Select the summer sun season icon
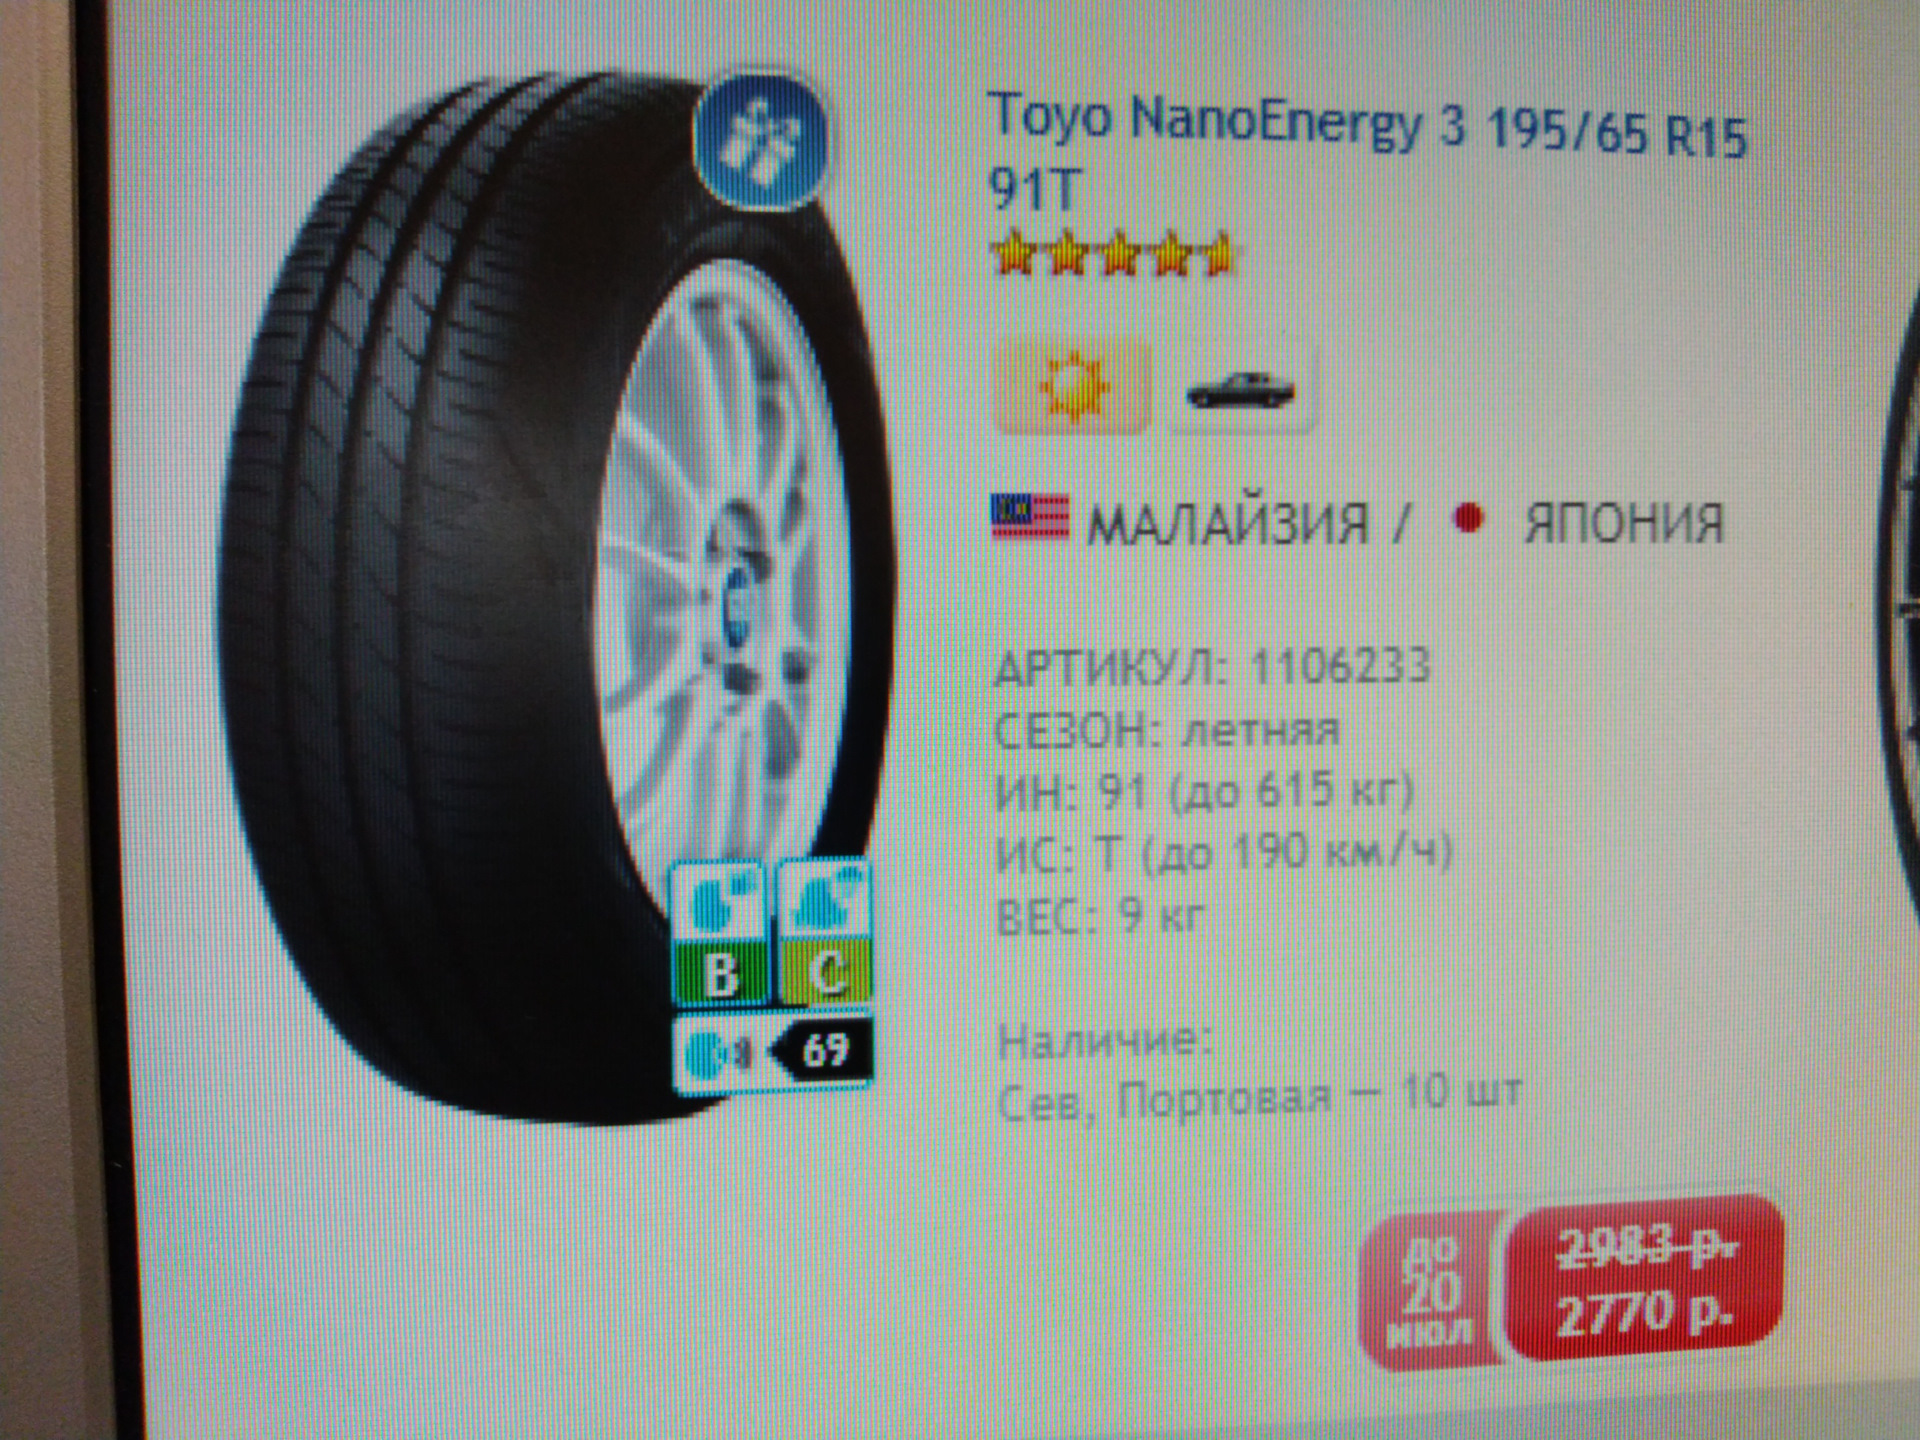 [1071, 386]
